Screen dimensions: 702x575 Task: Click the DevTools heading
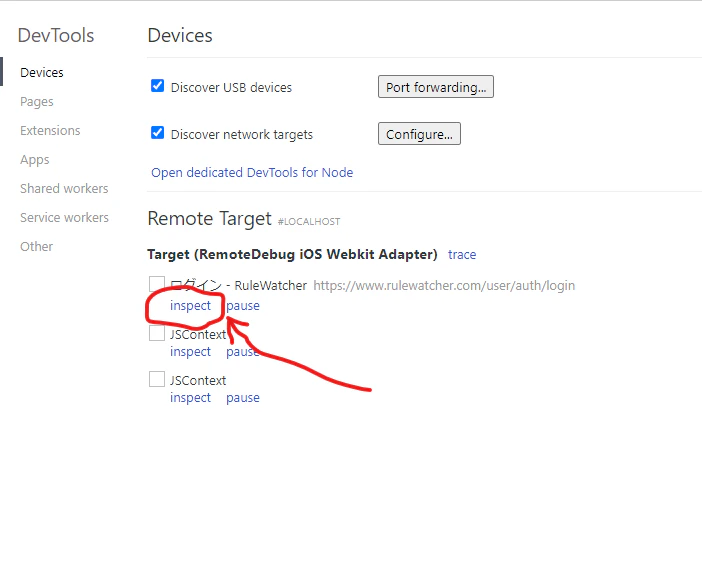(x=56, y=35)
